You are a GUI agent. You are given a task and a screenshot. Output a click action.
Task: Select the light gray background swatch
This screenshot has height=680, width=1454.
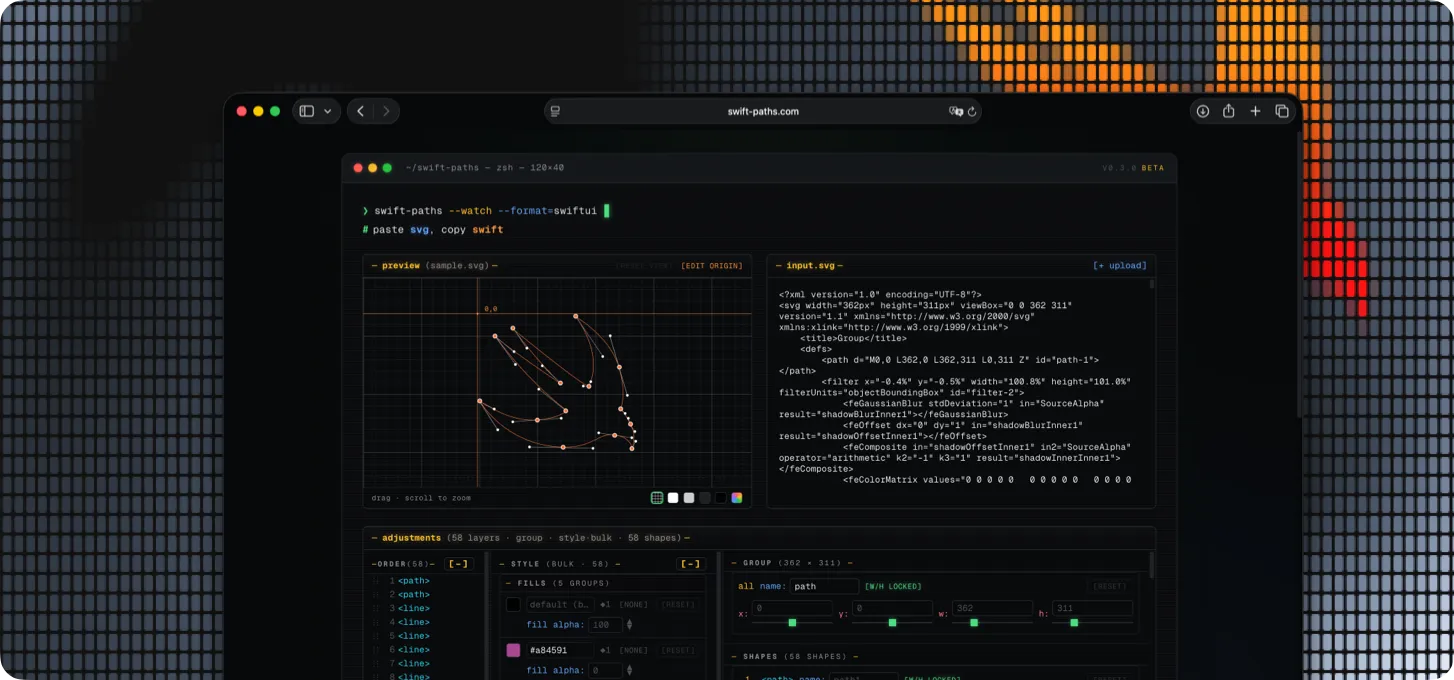point(689,498)
